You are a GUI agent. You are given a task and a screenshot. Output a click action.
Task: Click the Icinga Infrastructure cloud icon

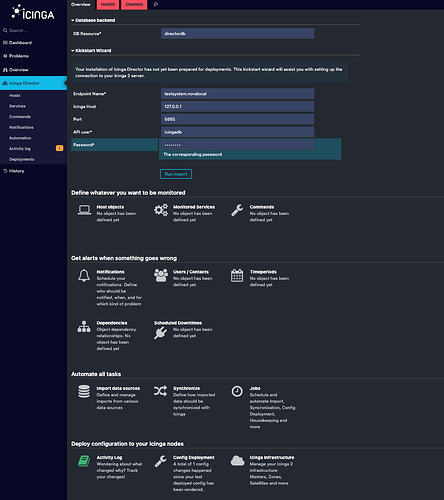coord(237,461)
